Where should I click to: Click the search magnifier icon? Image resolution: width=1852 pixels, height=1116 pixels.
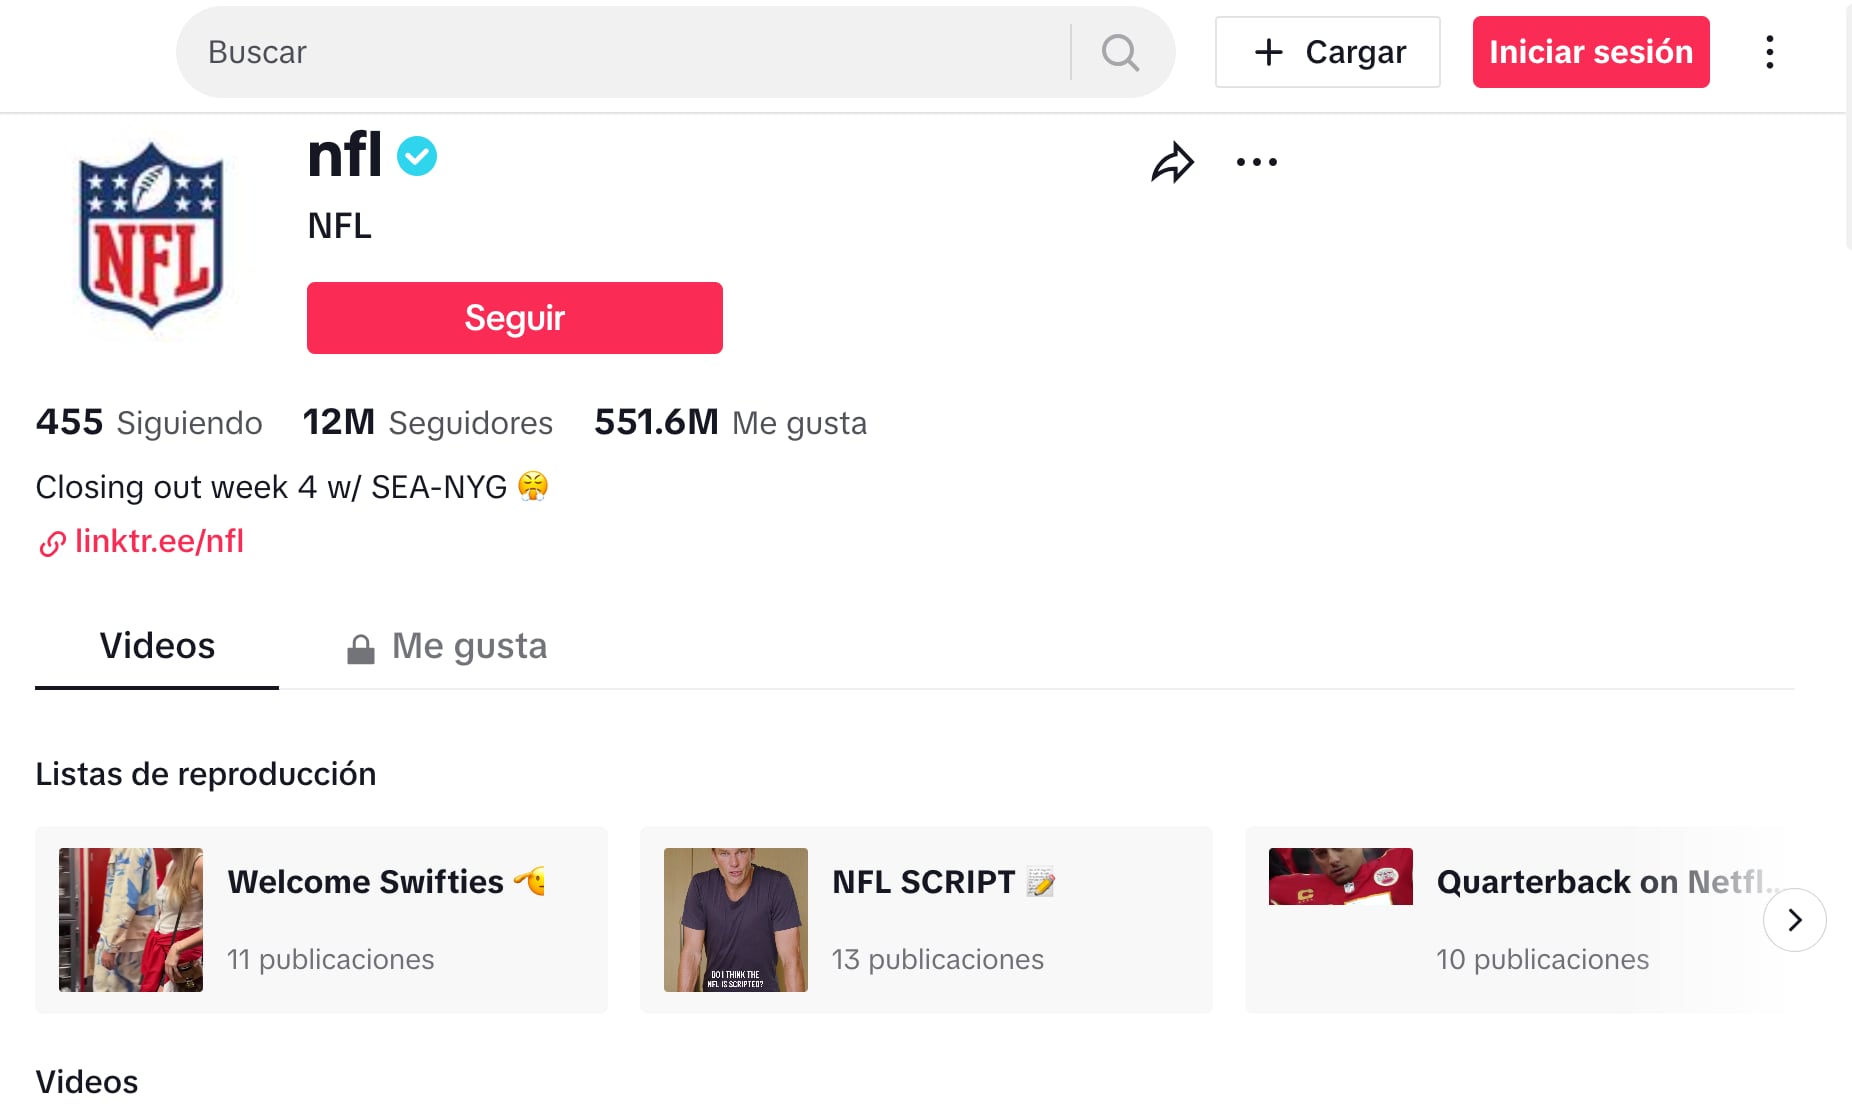1120,52
